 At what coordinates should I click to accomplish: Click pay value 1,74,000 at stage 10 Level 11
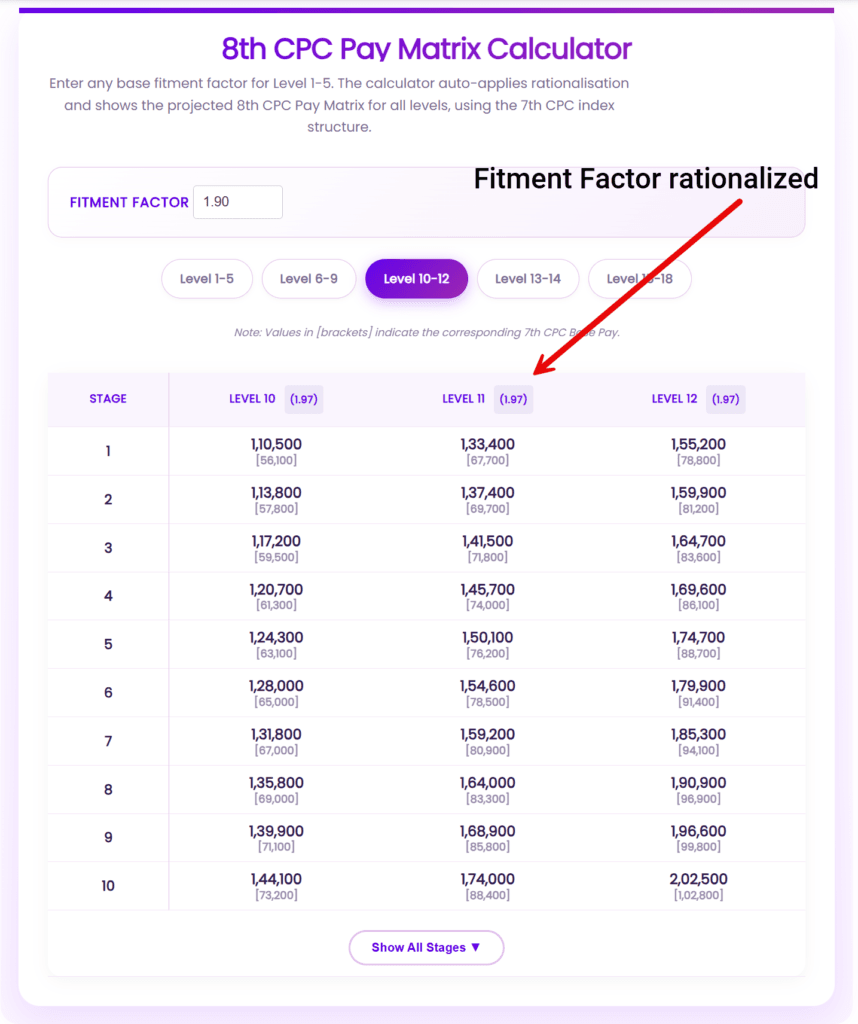[487, 879]
